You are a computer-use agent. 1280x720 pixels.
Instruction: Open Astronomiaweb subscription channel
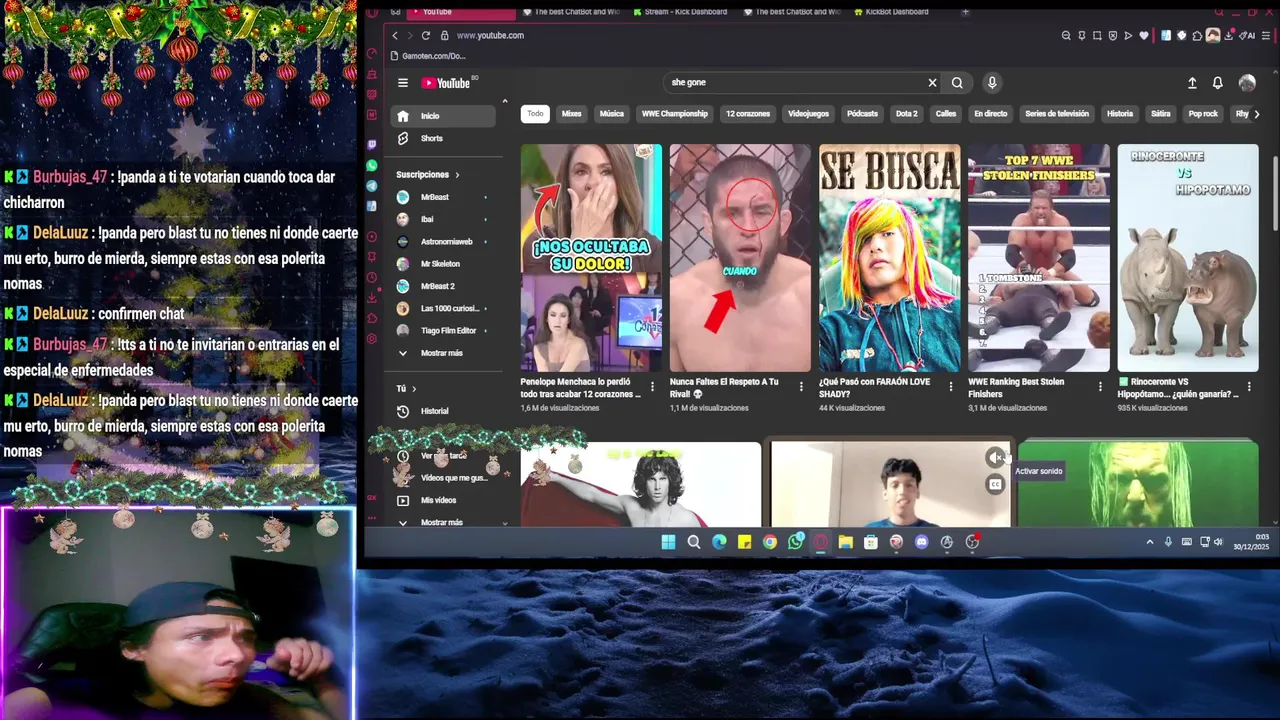tap(442, 241)
